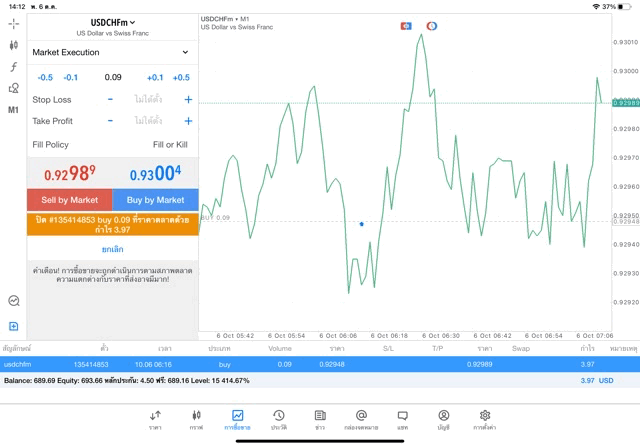Click the battery indicator in status bar
640x447 pixels.
(624, 7)
